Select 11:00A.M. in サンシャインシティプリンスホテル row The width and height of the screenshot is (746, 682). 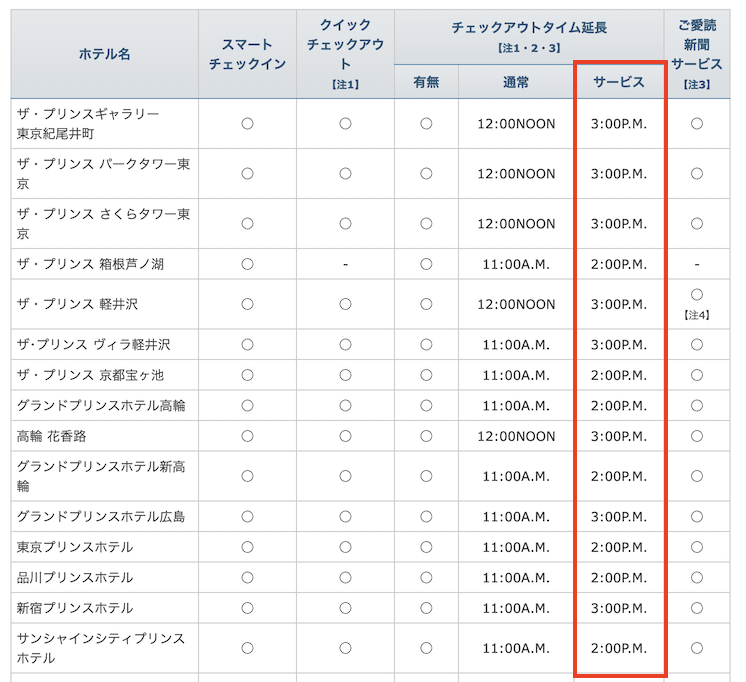[516, 649]
